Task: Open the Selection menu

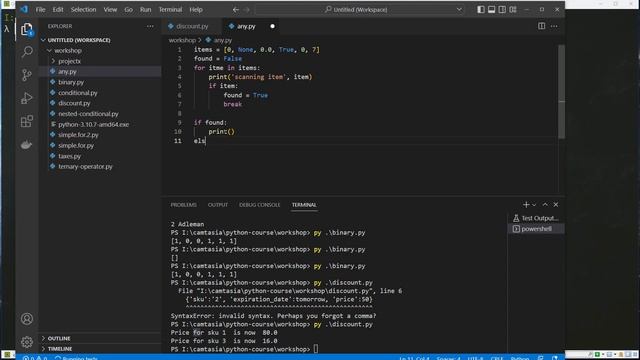Action: [83, 9]
